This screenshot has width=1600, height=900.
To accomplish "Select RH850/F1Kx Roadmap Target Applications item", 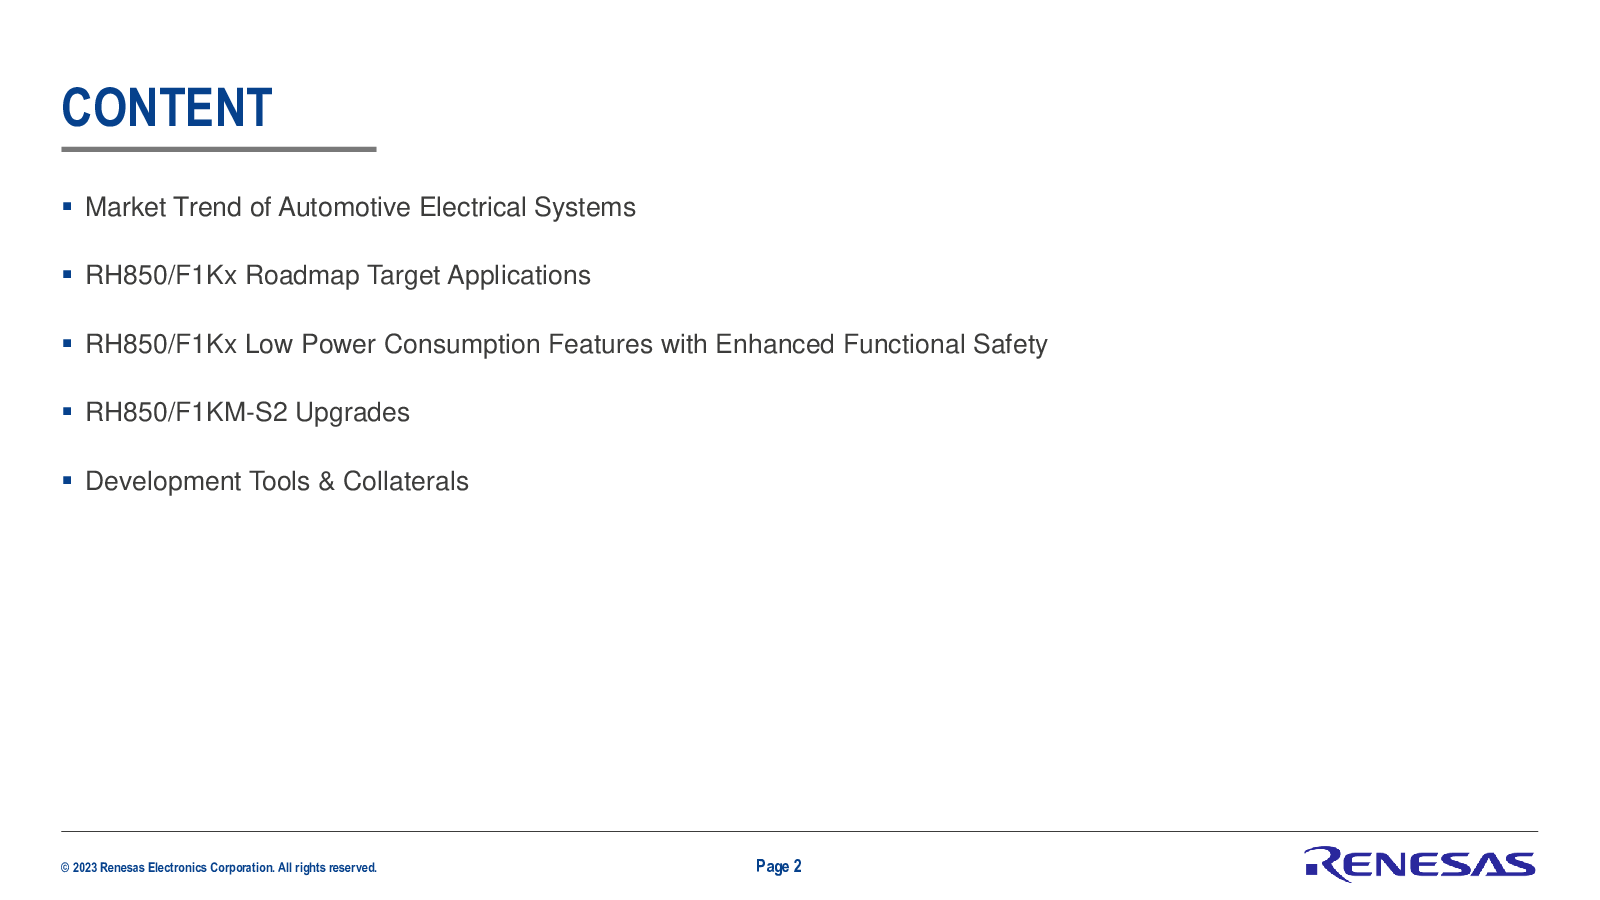I will [338, 275].
